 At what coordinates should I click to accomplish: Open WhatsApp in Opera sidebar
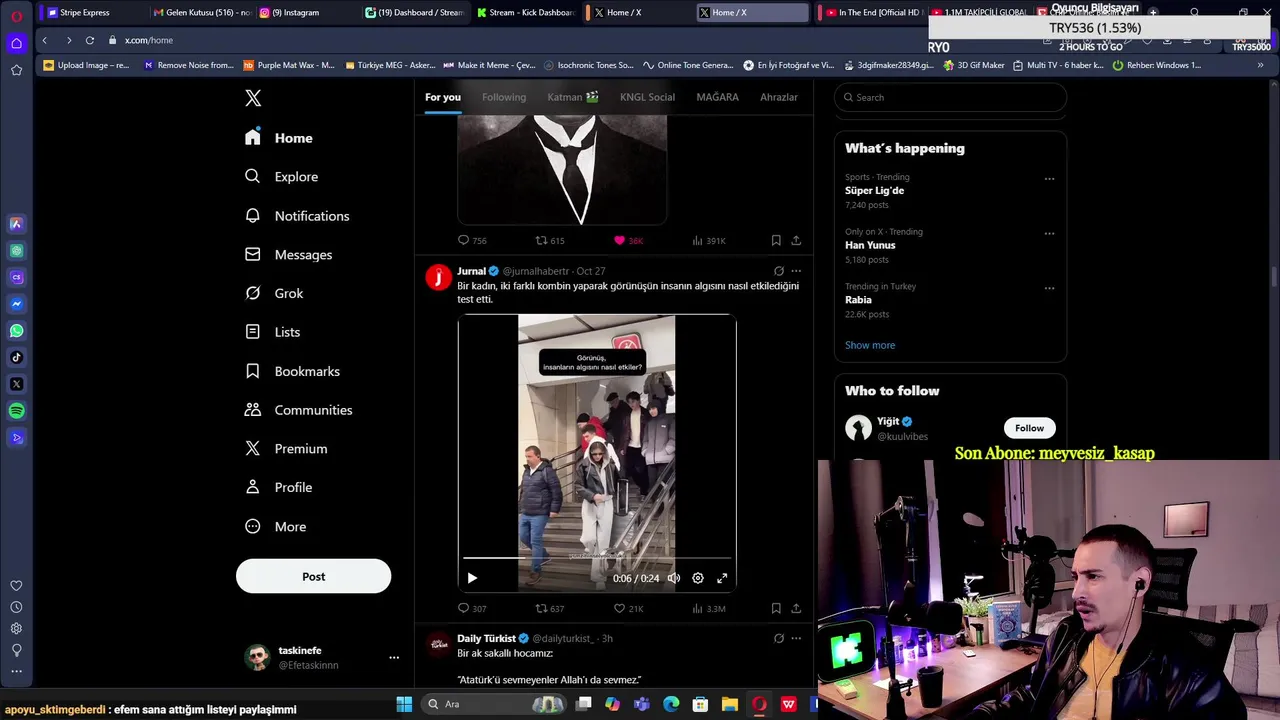click(17, 330)
